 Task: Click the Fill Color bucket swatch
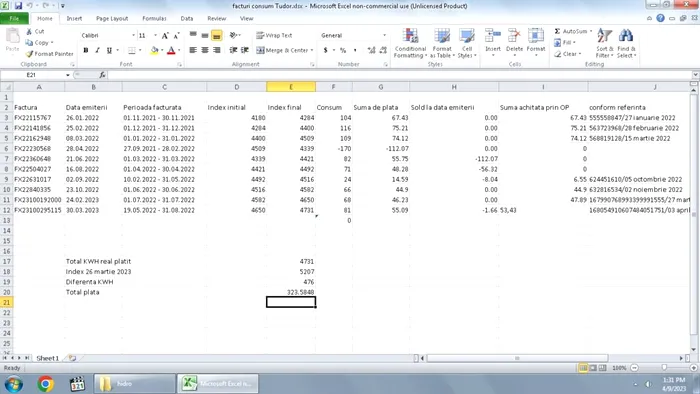(x=154, y=50)
